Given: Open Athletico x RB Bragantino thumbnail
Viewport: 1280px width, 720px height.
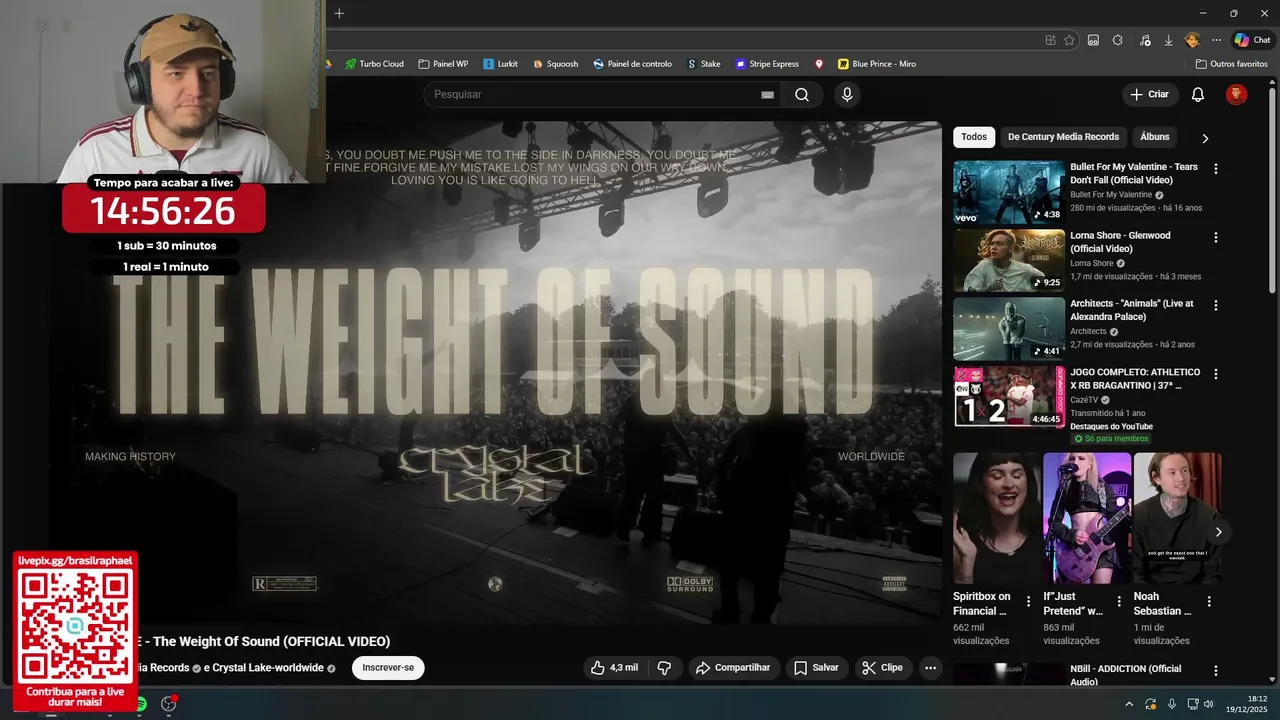Looking at the screenshot, I should pos(1008,396).
